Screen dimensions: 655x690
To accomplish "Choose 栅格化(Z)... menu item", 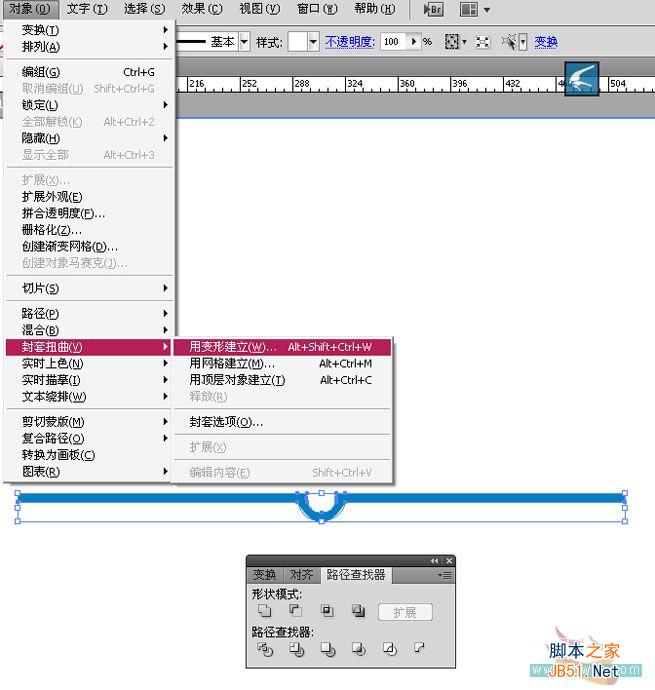I will coord(90,230).
